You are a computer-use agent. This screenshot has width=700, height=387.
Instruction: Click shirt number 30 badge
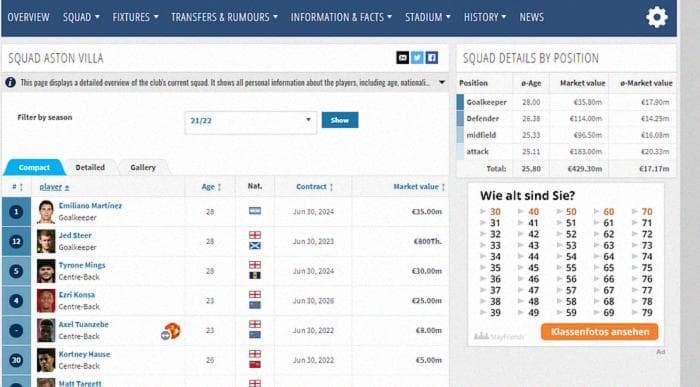(x=16, y=360)
